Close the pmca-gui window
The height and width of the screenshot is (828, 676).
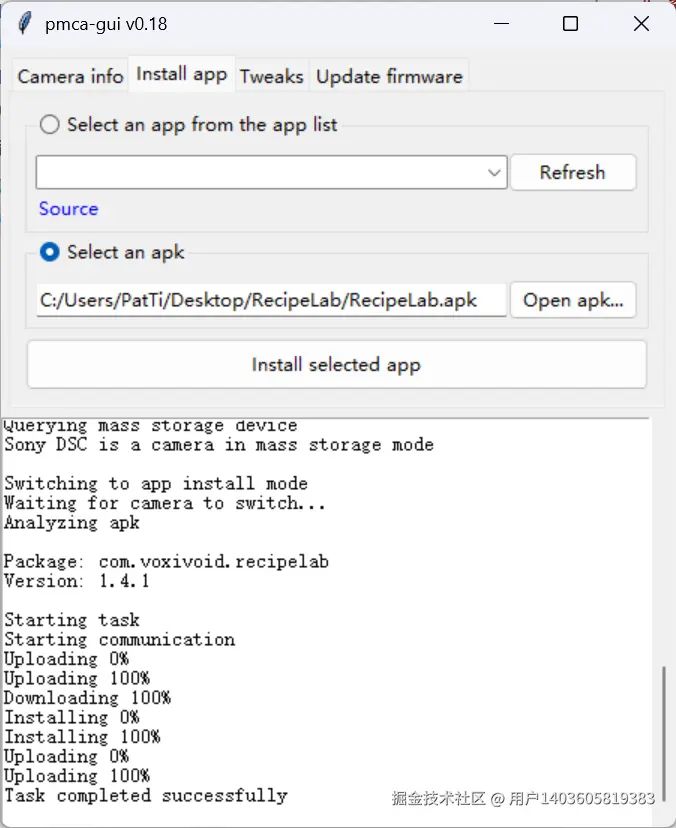[641, 24]
